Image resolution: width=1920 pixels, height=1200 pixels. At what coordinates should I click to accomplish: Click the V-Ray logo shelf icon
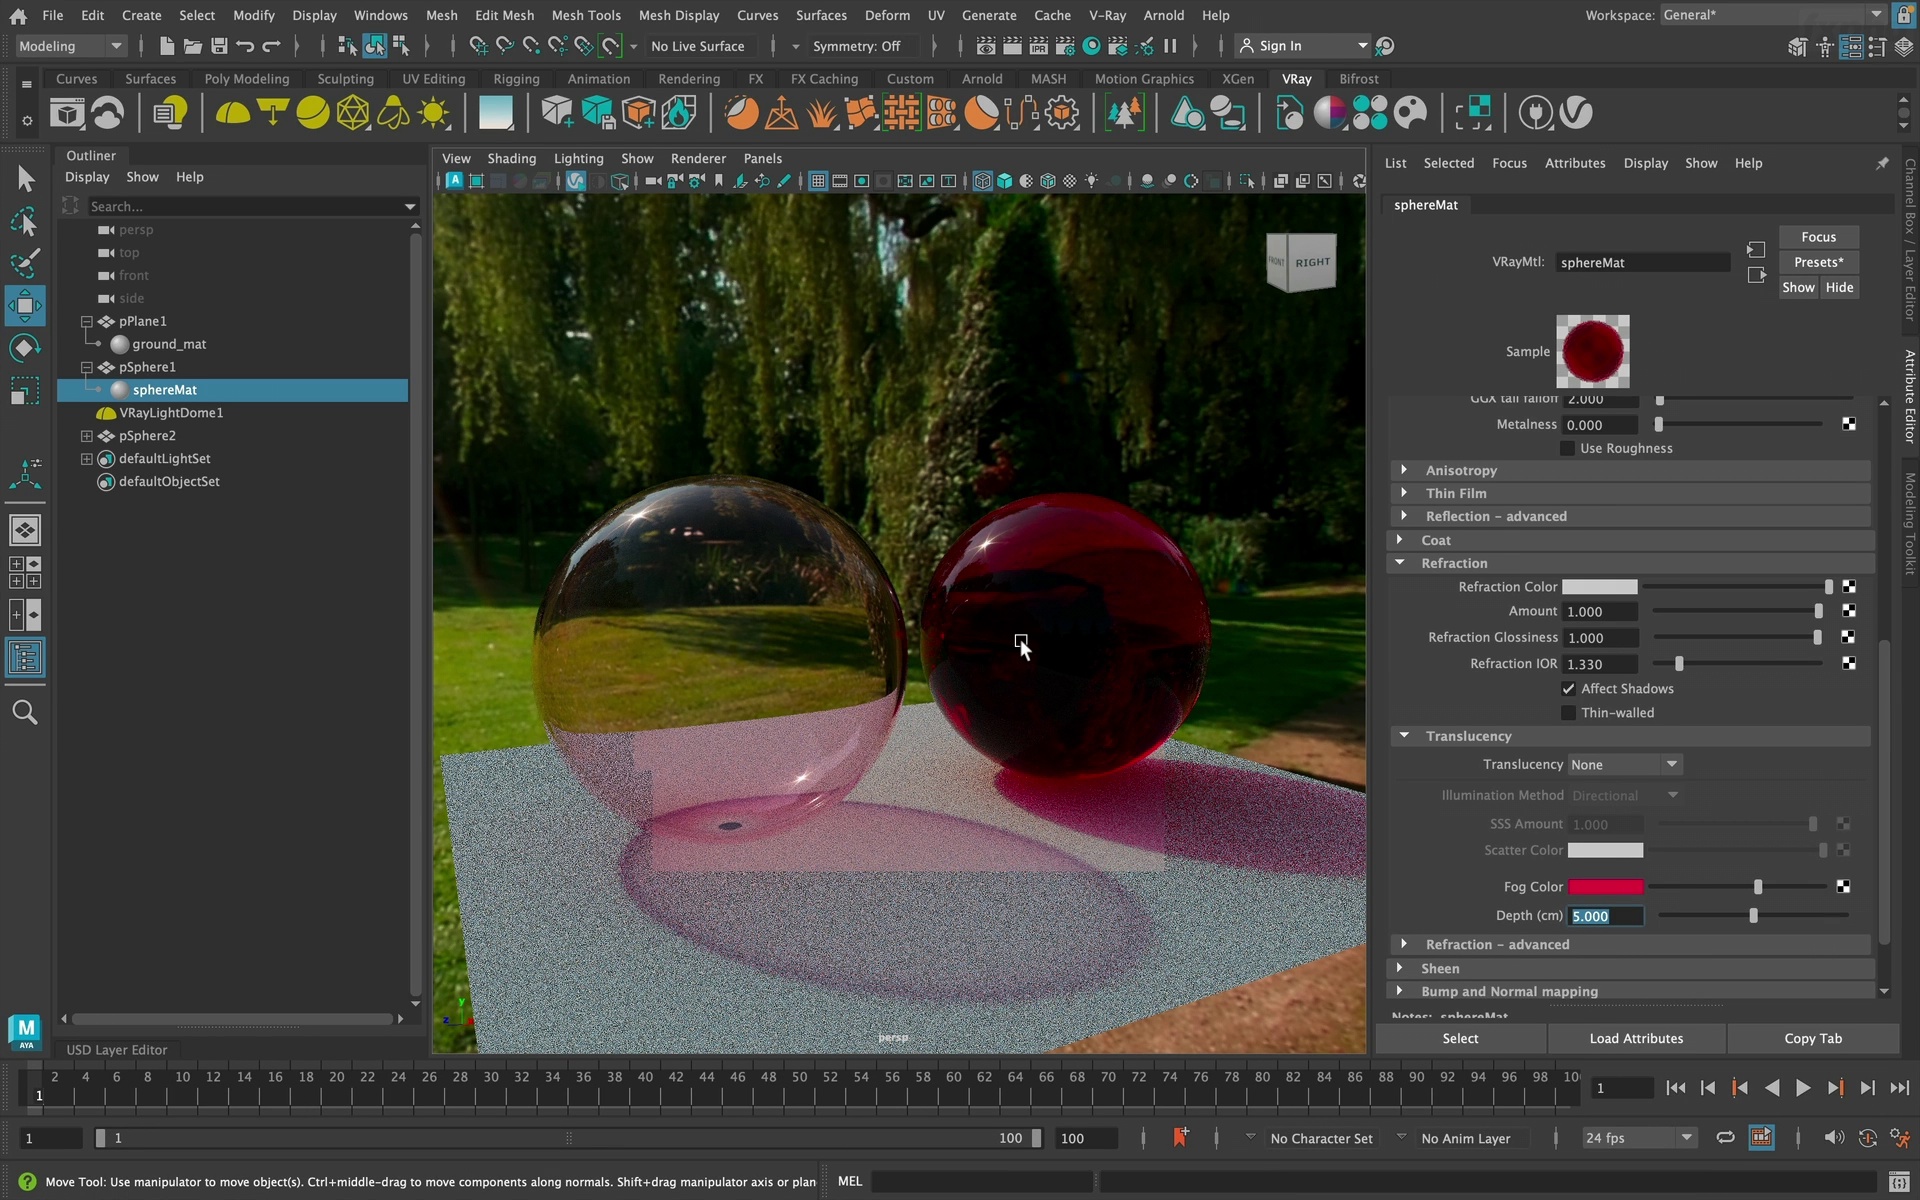[x=1576, y=113]
